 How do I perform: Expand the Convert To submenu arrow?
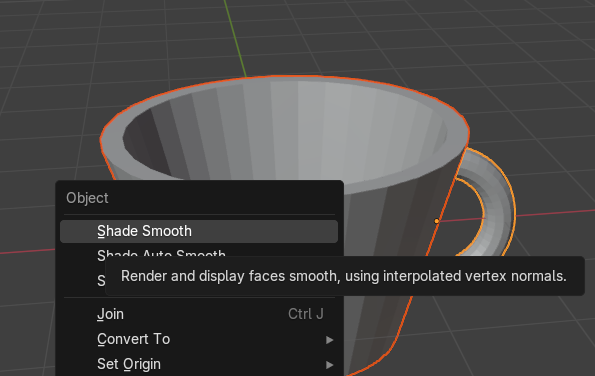pyautogui.click(x=329, y=340)
